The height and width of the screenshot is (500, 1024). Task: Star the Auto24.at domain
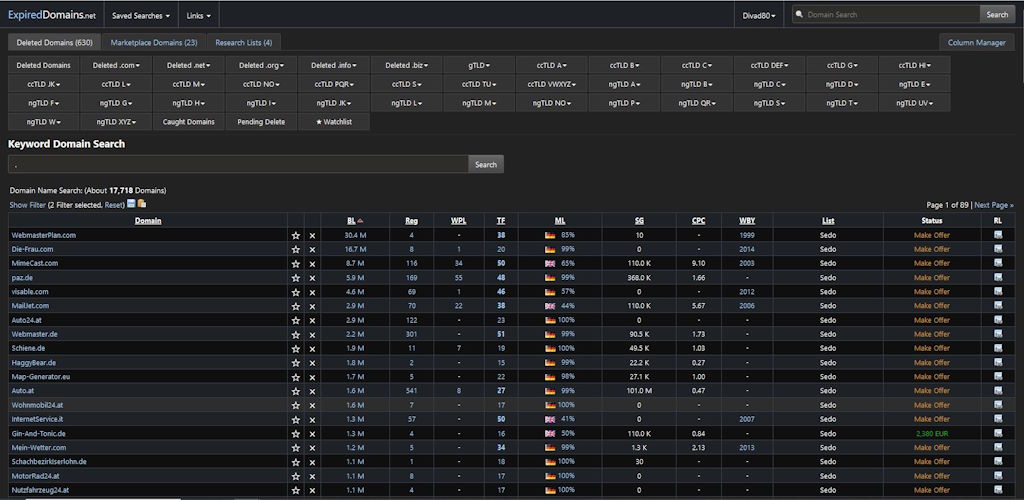point(296,320)
